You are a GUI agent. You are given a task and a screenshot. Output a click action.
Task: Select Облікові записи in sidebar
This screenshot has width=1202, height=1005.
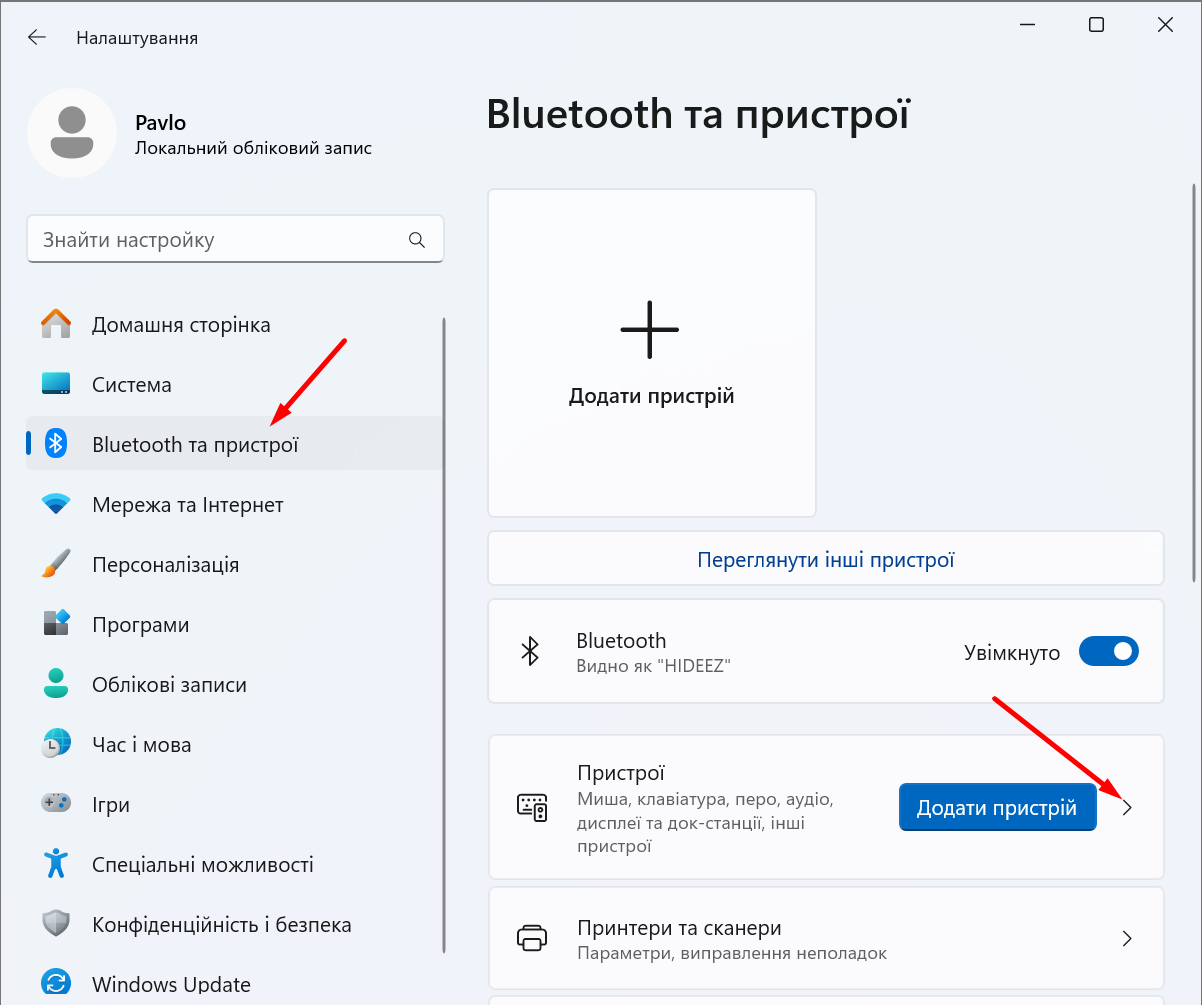point(169,685)
